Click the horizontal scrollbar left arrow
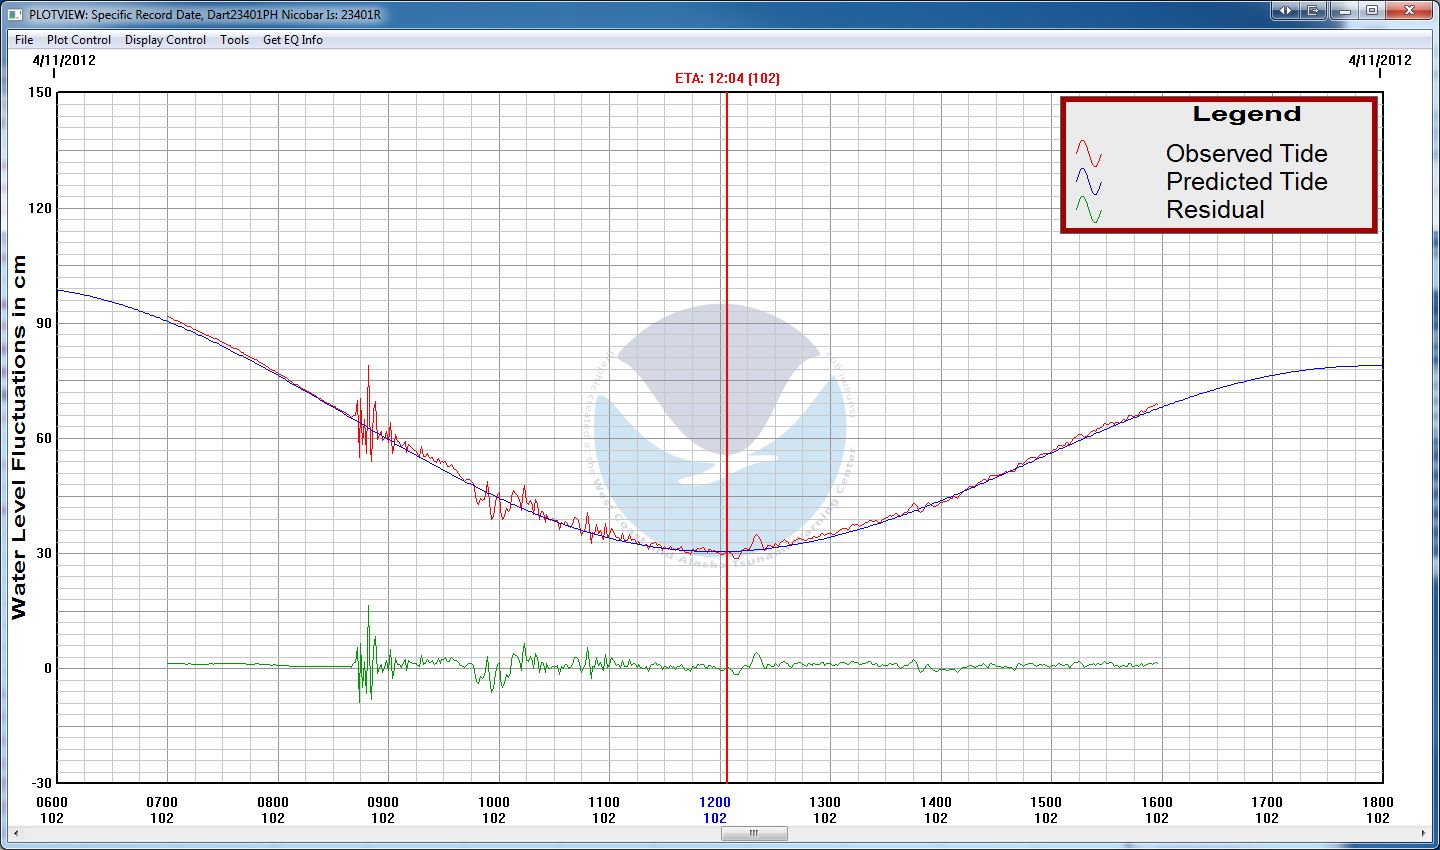Image resolution: width=1440 pixels, height=850 pixels. click(17, 833)
